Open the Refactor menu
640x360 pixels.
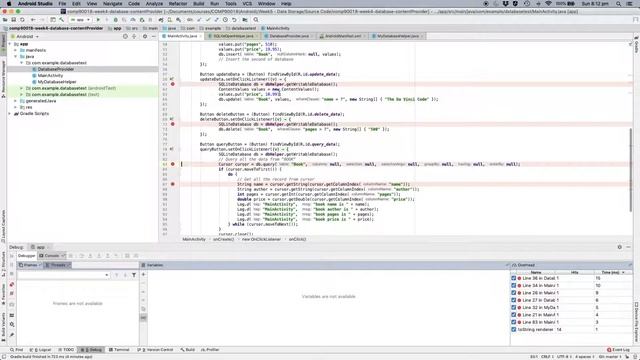tap(178, 4)
